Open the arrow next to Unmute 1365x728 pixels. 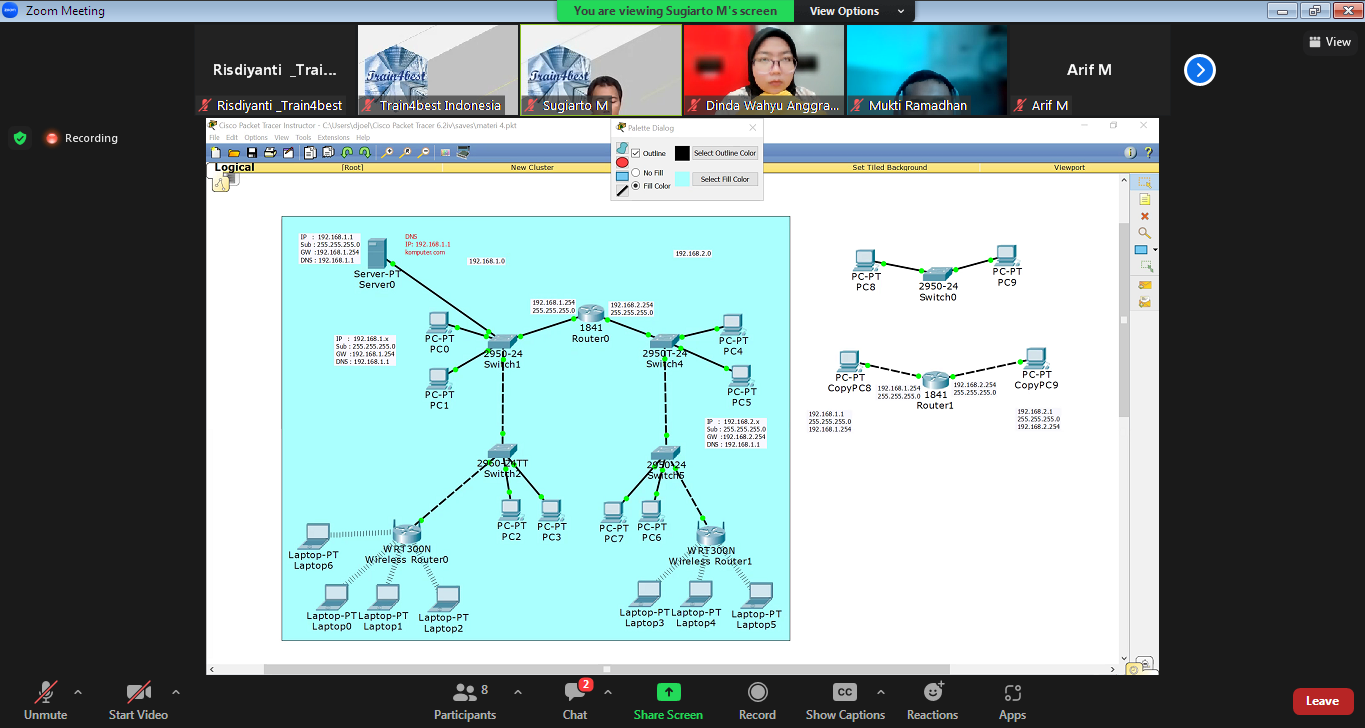[78, 692]
